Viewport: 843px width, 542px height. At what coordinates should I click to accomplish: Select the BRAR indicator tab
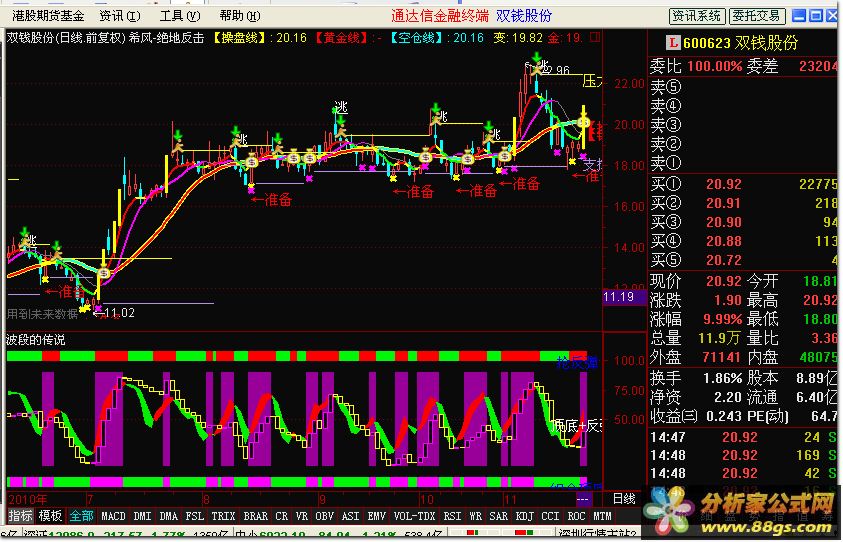click(x=255, y=516)
